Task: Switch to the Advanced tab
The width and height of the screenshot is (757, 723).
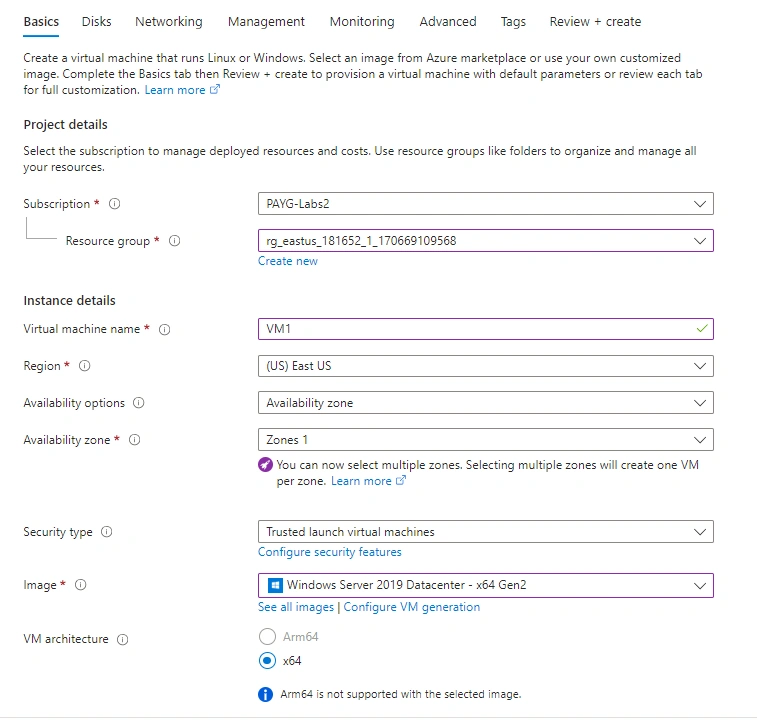Action: (448, 22)
